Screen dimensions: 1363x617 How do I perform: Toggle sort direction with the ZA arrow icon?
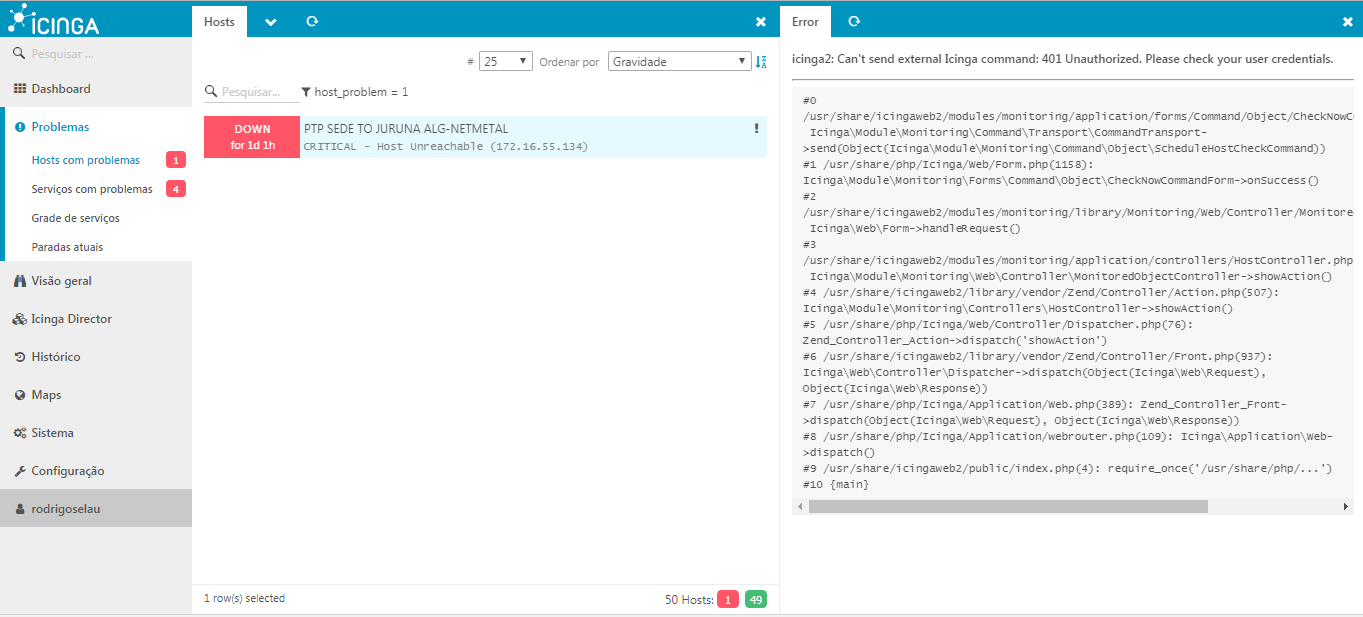tap(760, 61)
